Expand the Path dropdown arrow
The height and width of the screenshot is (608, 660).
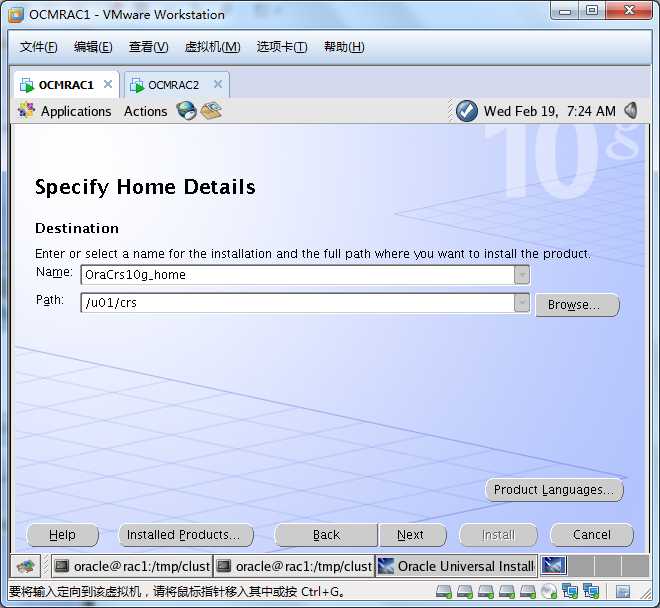(x=522, y=303)
